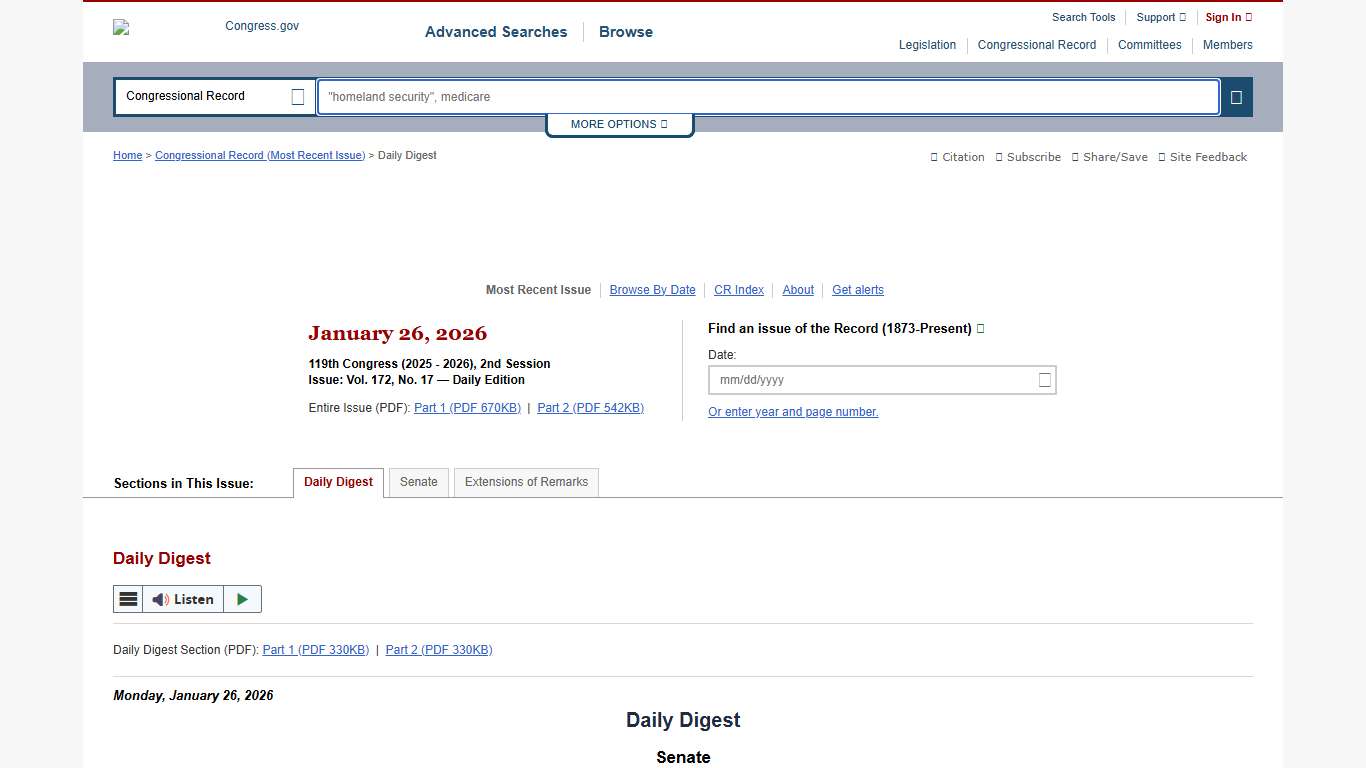Open the Support dropdown menu
Screen dimensions: 1366x768
tap(1160, 17)
